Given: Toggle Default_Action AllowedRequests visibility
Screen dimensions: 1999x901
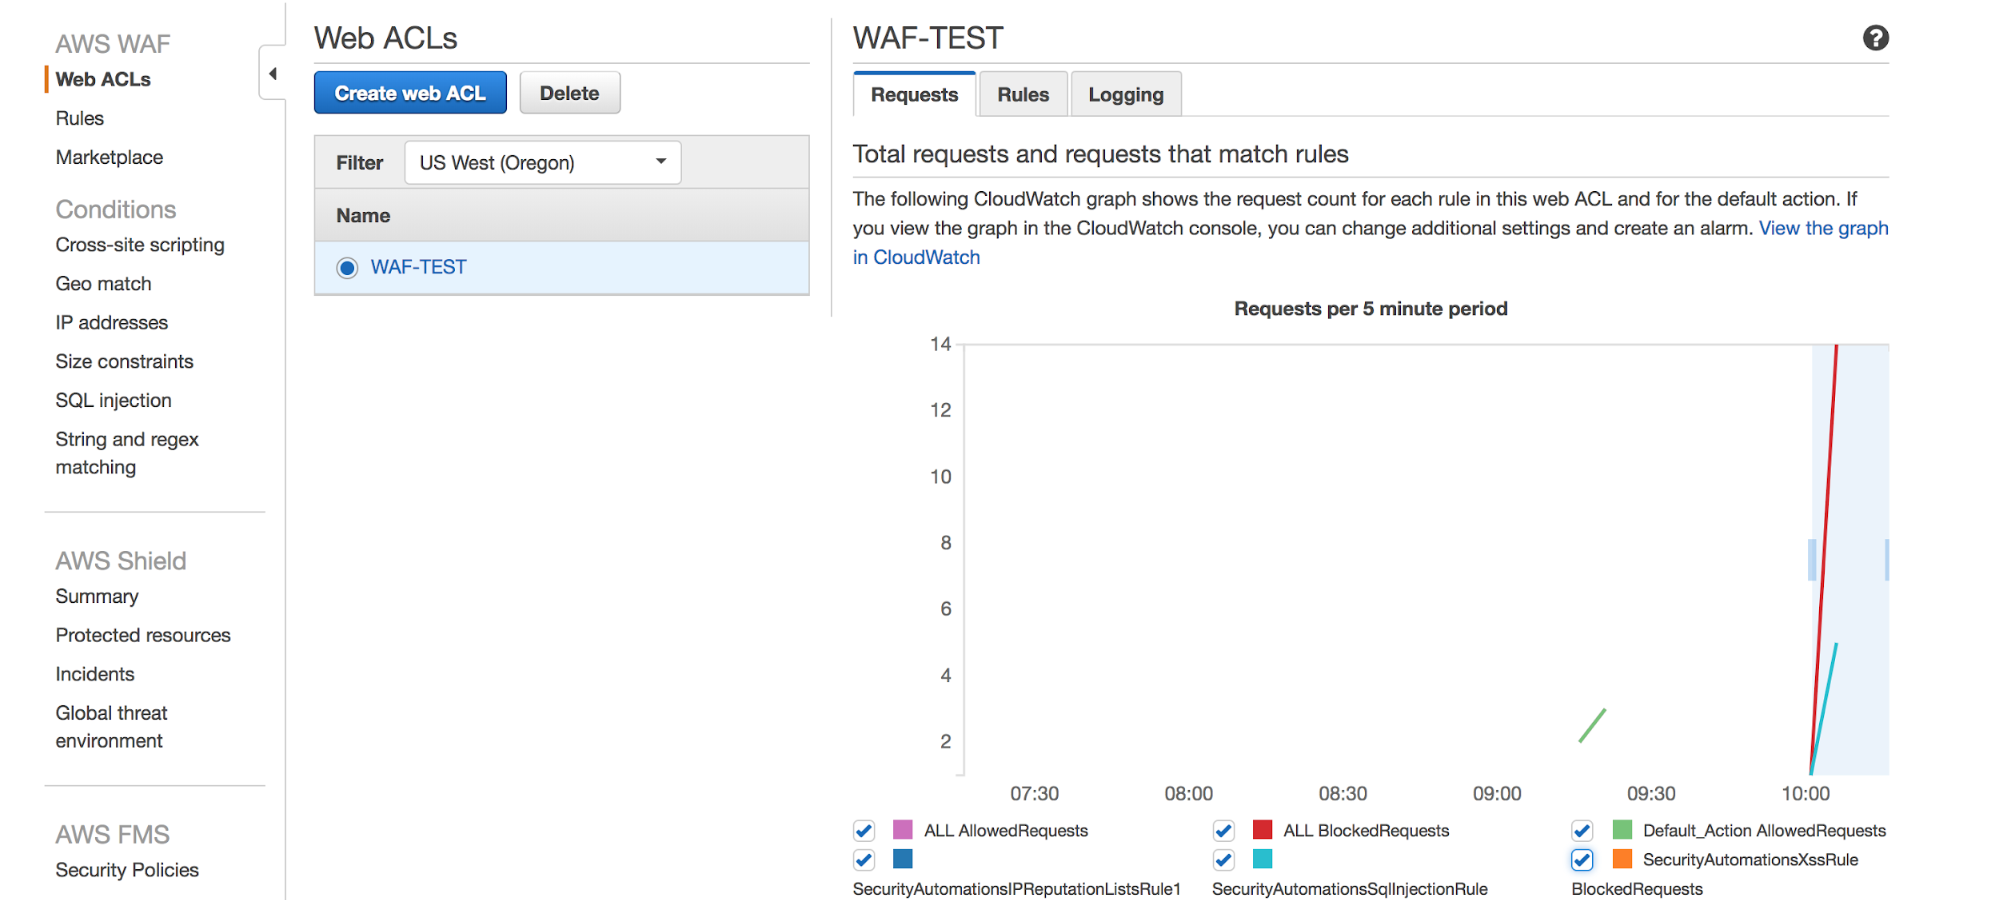Looking at the screenshot, I should tap(1581, 830).
